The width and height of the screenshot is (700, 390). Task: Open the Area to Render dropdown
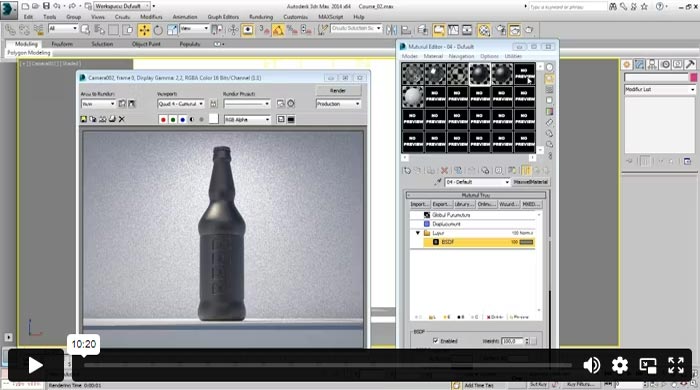98,104
